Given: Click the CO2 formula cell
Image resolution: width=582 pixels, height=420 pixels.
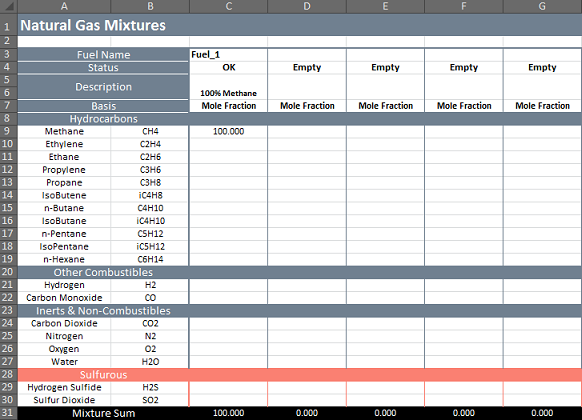Looking at the screenshot, I should click(150, 324).
